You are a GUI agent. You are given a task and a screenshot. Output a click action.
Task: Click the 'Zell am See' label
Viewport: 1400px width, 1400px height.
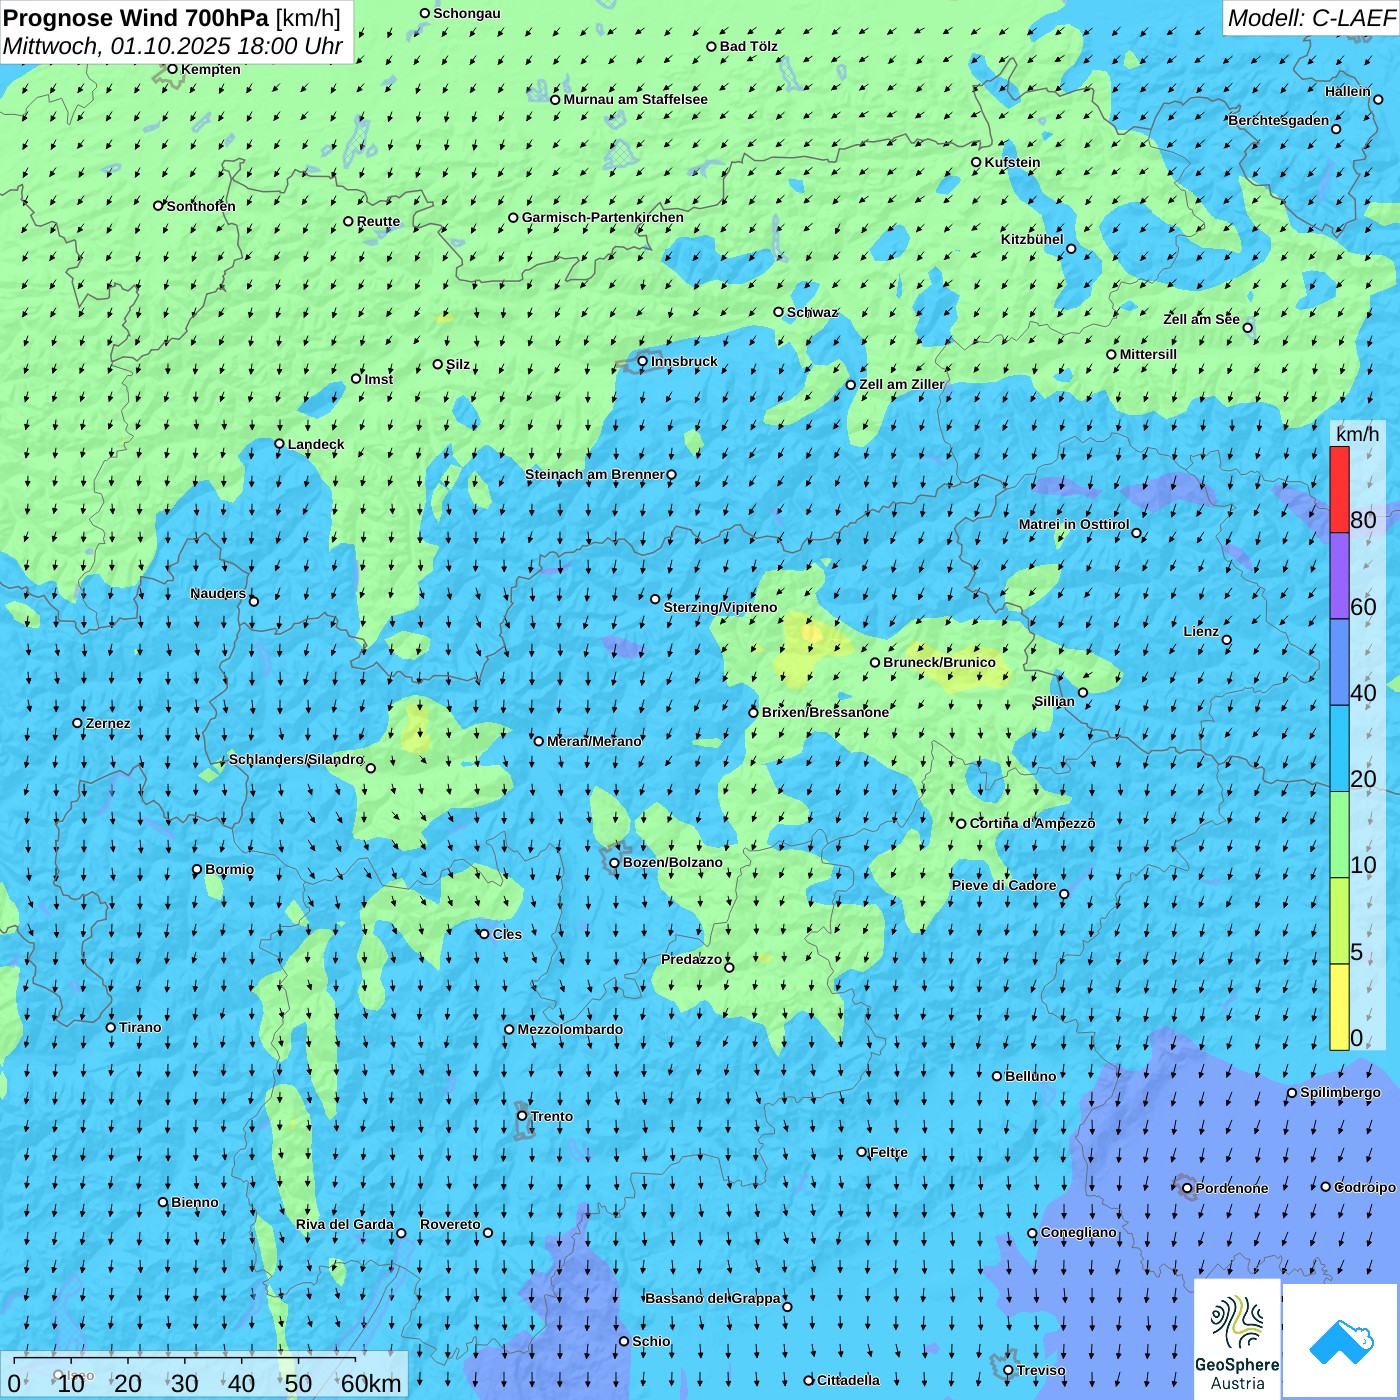coord(1201,319)
